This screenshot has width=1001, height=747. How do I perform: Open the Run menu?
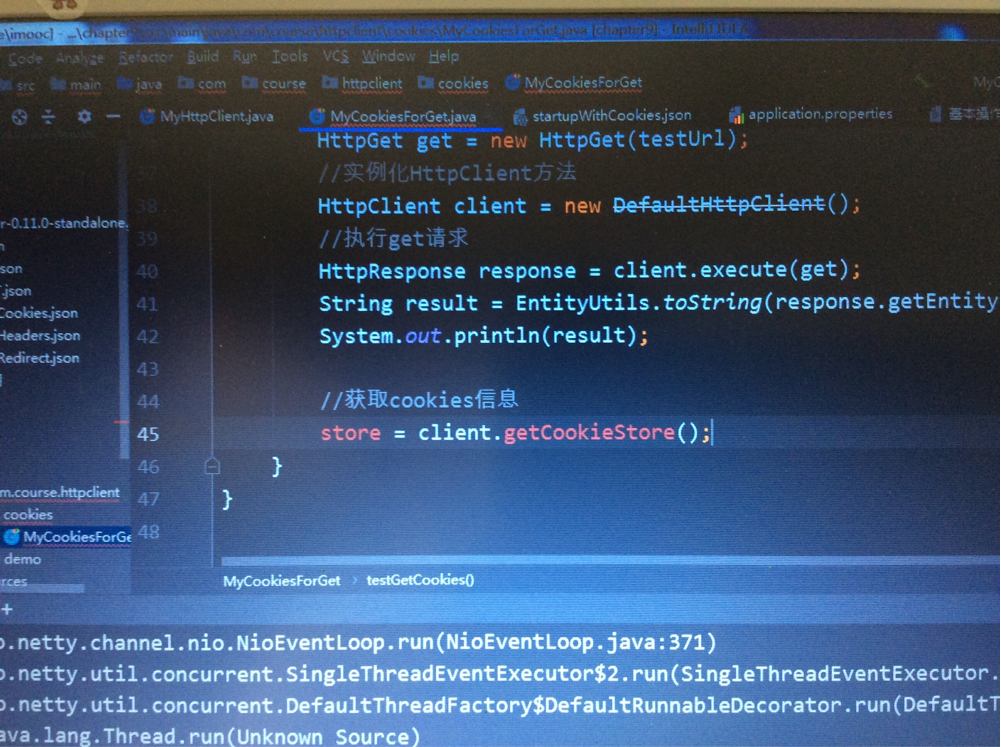245,57
